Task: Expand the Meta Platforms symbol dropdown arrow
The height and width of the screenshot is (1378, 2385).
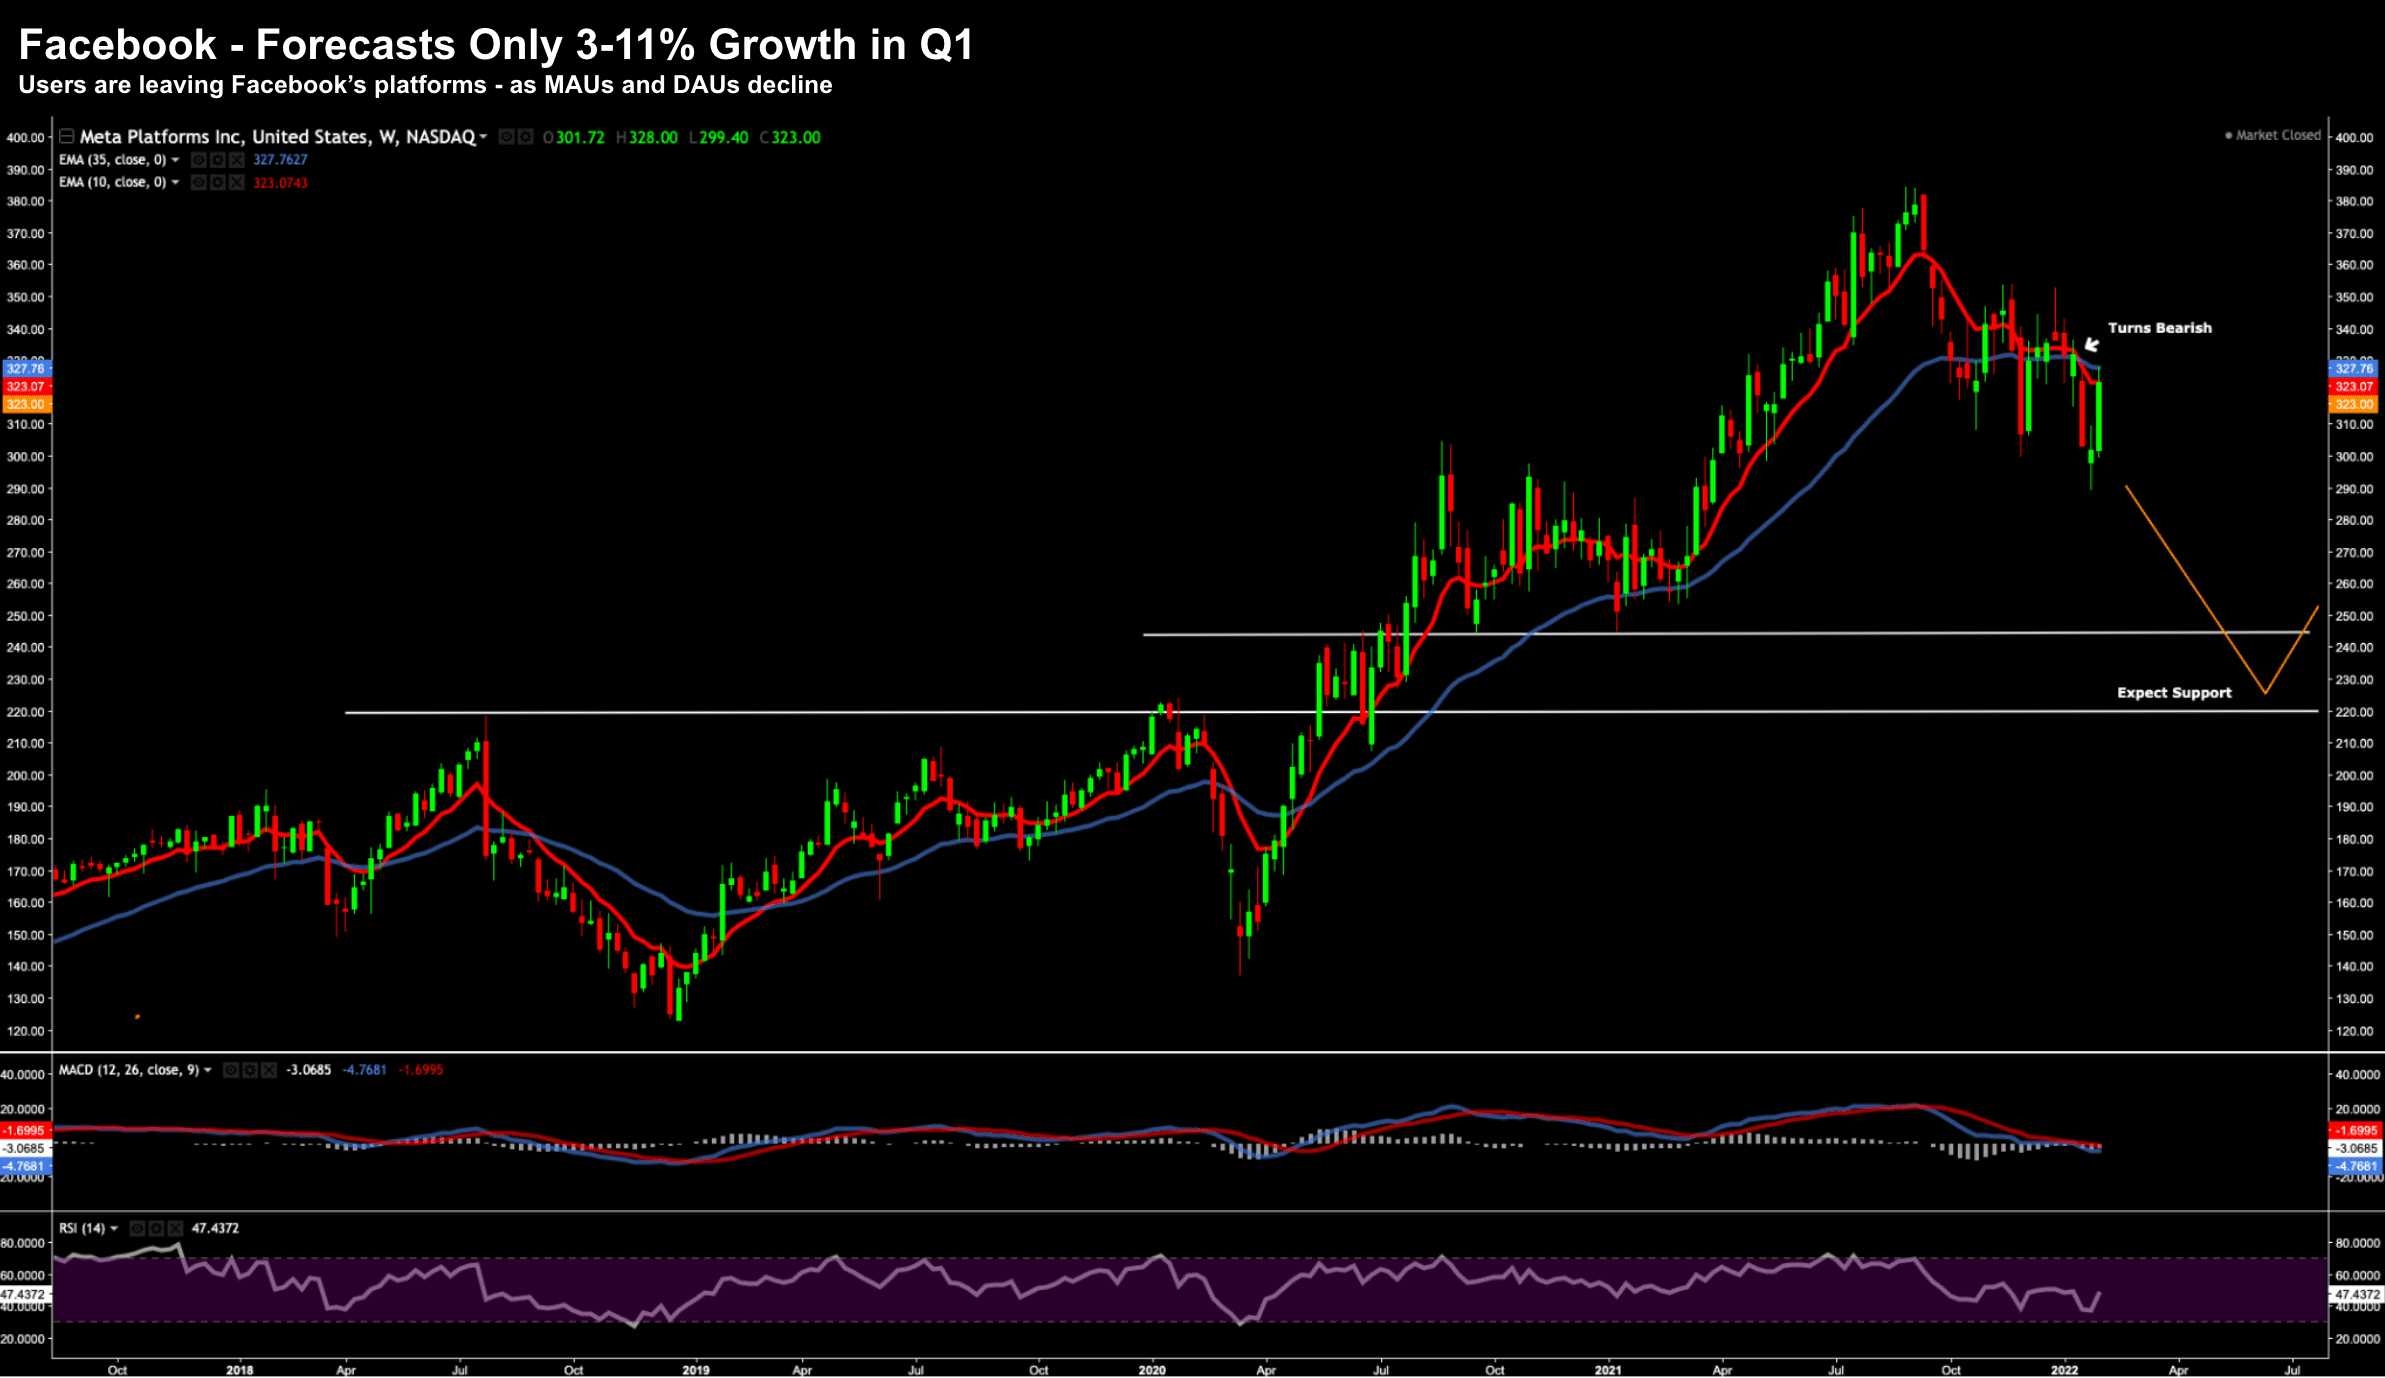Action: pos(483,137)
